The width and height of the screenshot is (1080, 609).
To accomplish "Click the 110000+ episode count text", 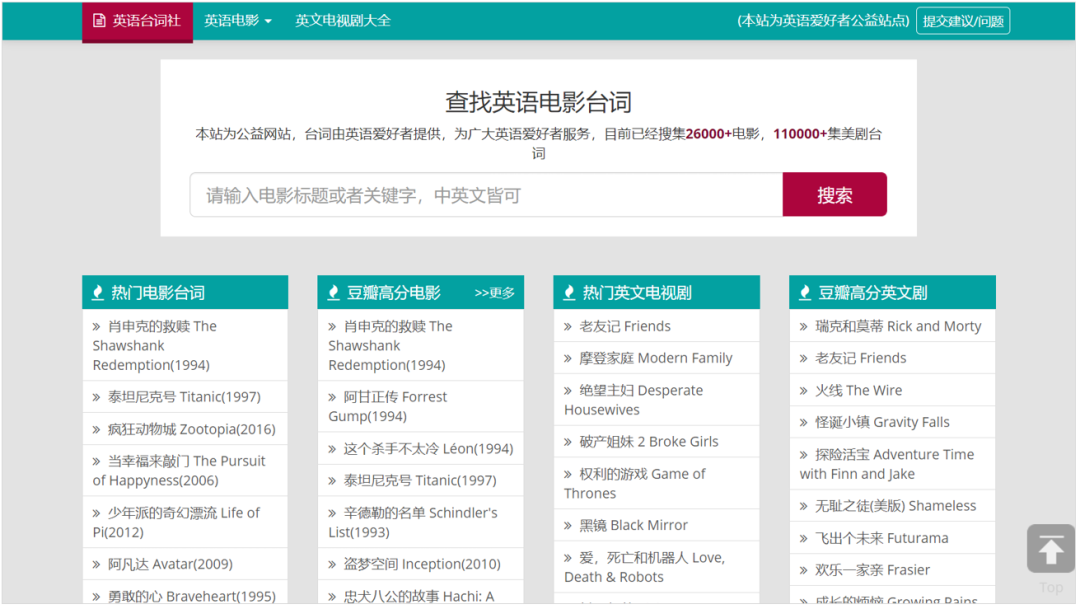I will [800, 134].
